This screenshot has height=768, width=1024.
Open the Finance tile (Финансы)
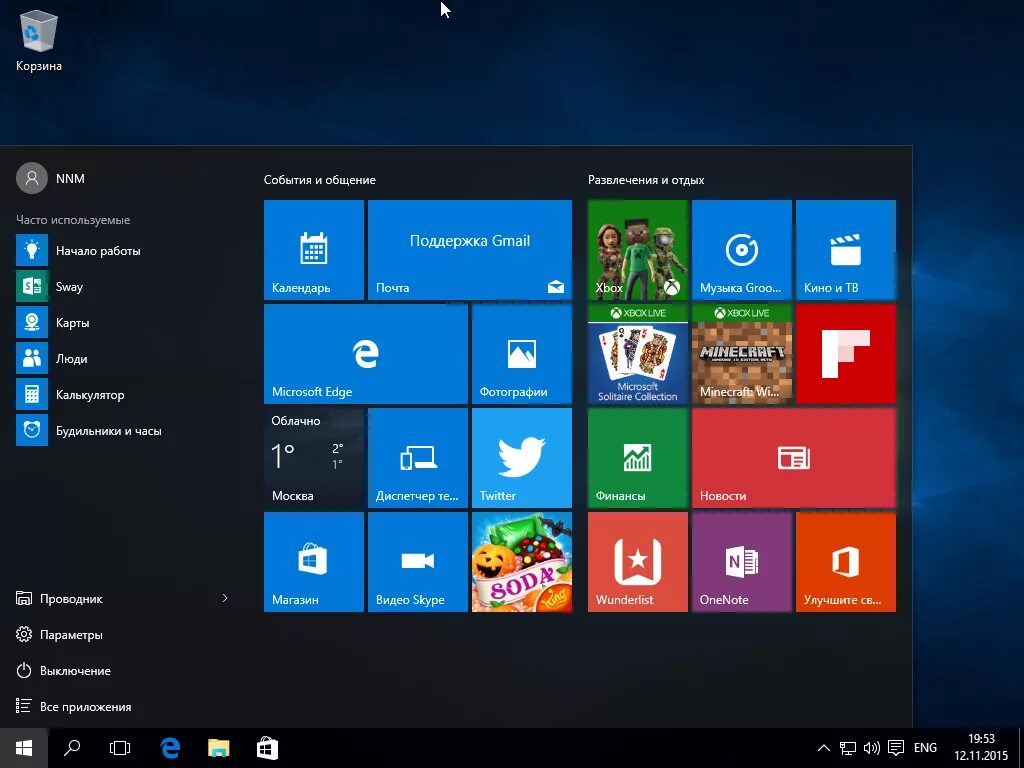[x=637, y=458]
